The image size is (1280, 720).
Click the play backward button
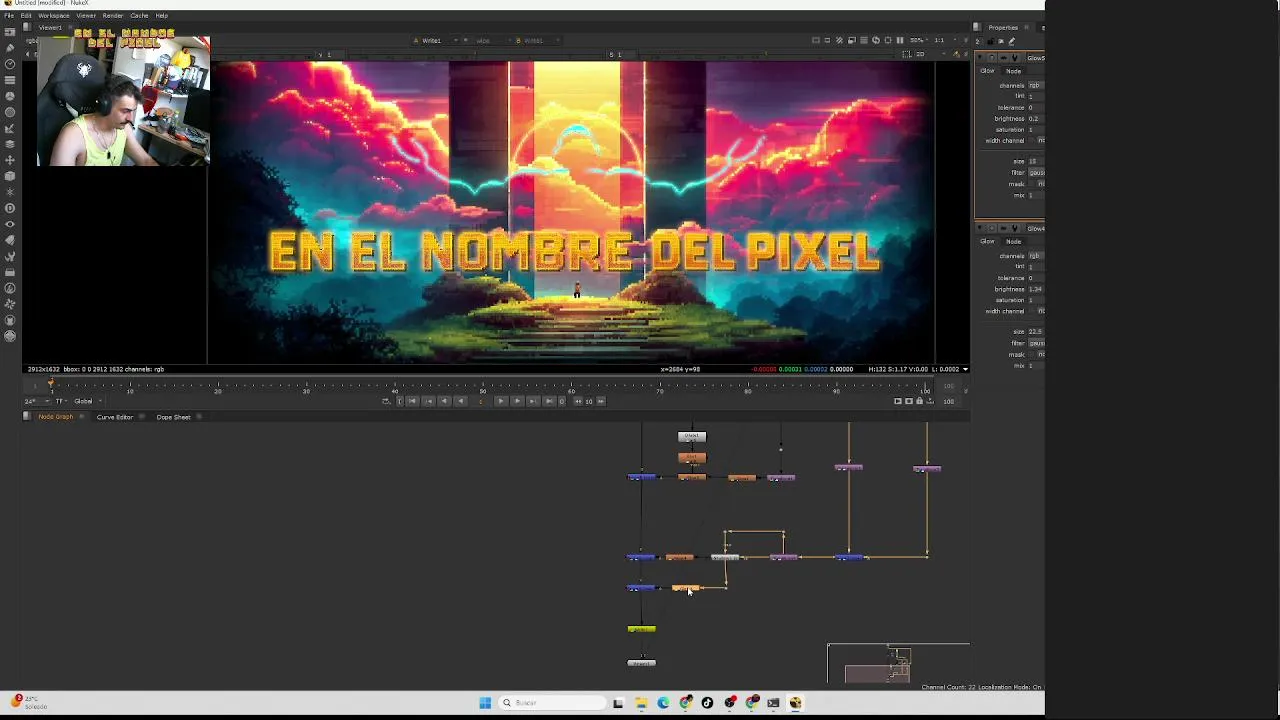pyautogui.click(x=460, y=402)
